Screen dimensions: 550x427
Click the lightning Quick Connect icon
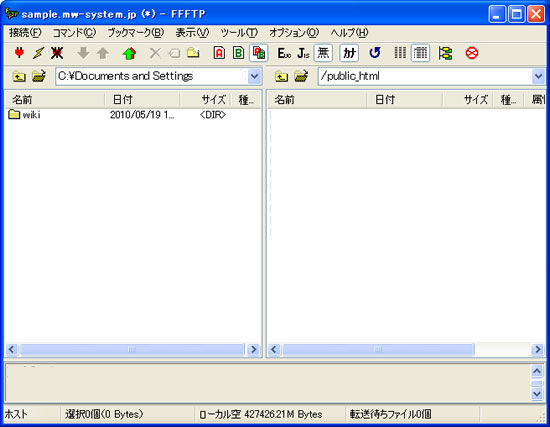38,53
